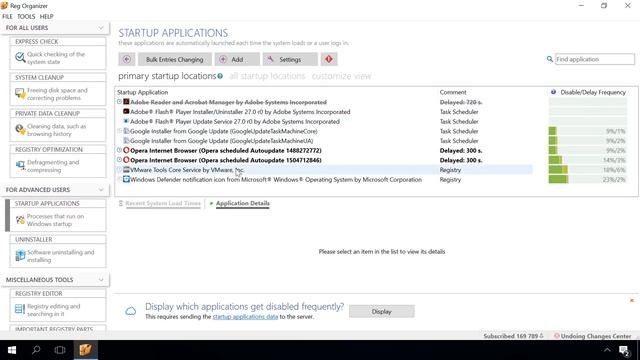
Task: Click the frequency bar for GoogleUpdateTaskMachineCore row
Action: (587, 131)
